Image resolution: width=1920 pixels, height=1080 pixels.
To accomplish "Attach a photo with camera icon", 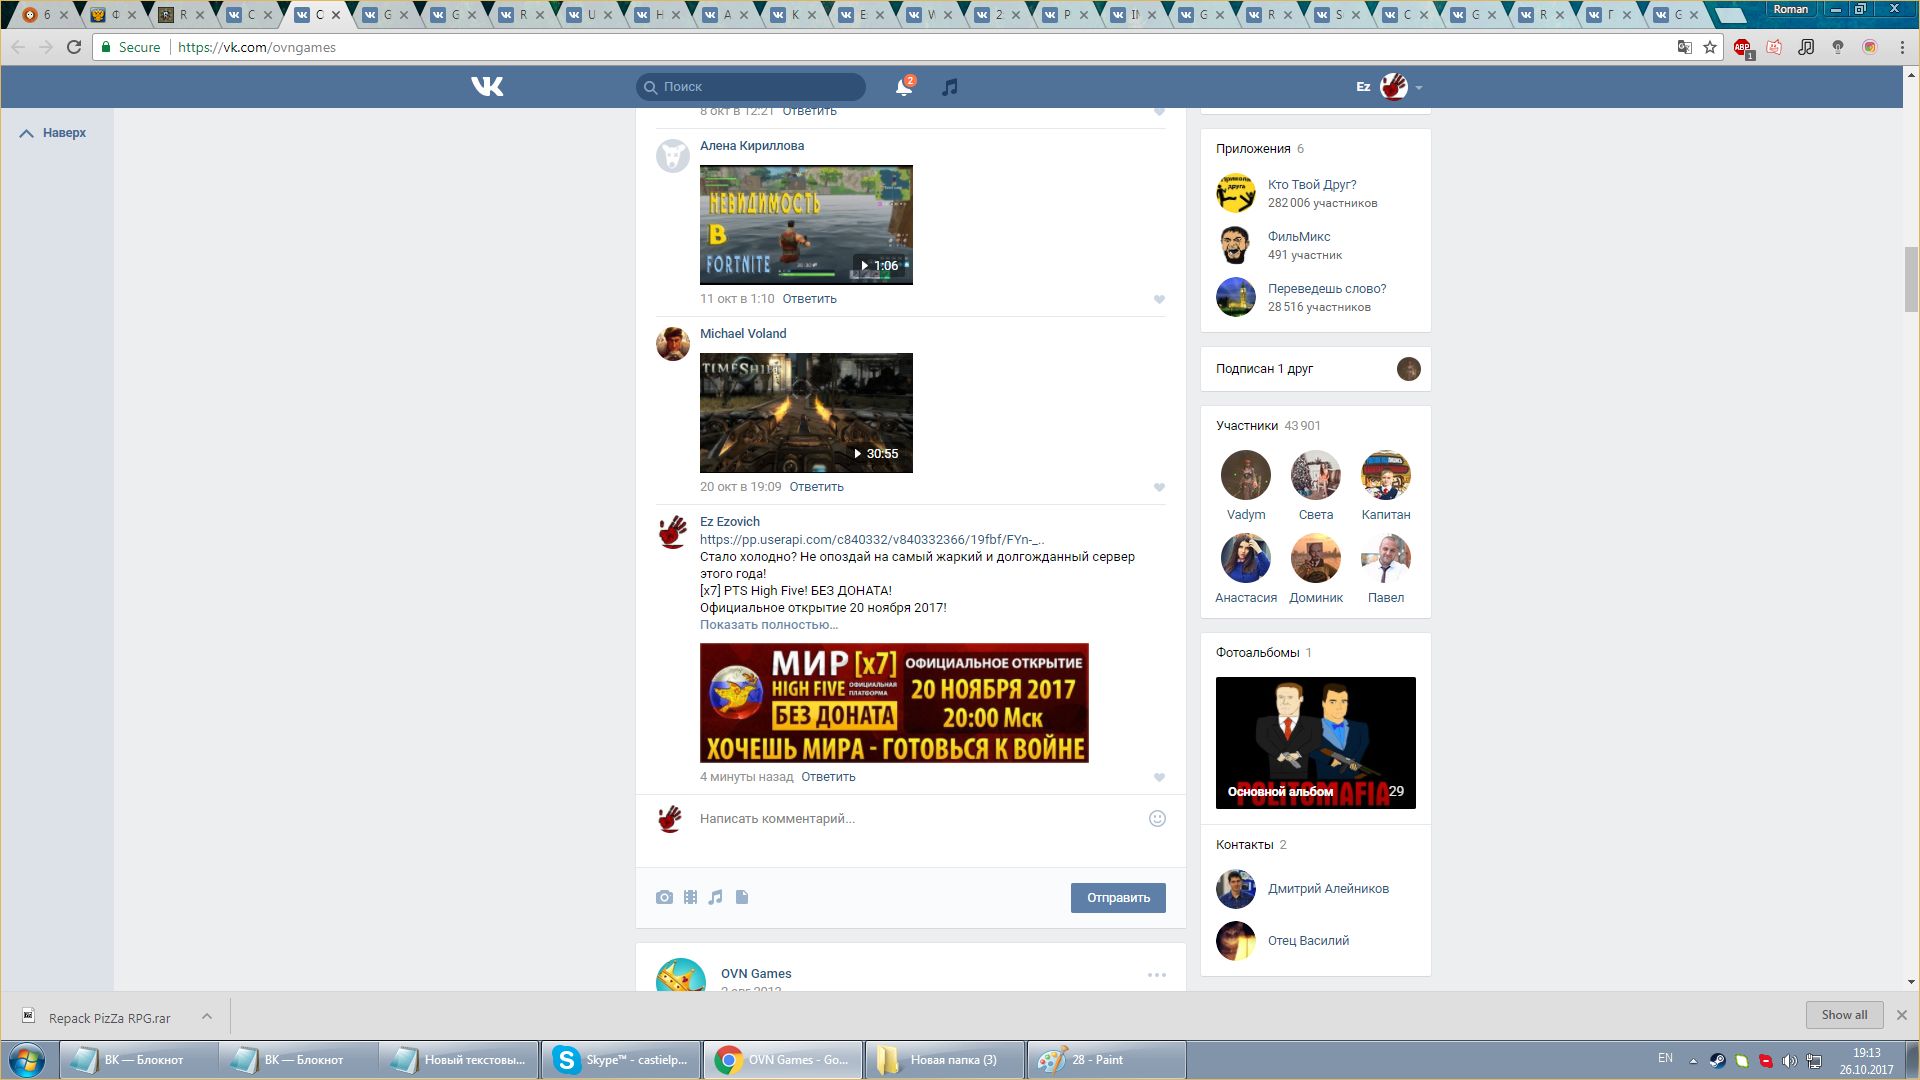I will pos(664,897).
